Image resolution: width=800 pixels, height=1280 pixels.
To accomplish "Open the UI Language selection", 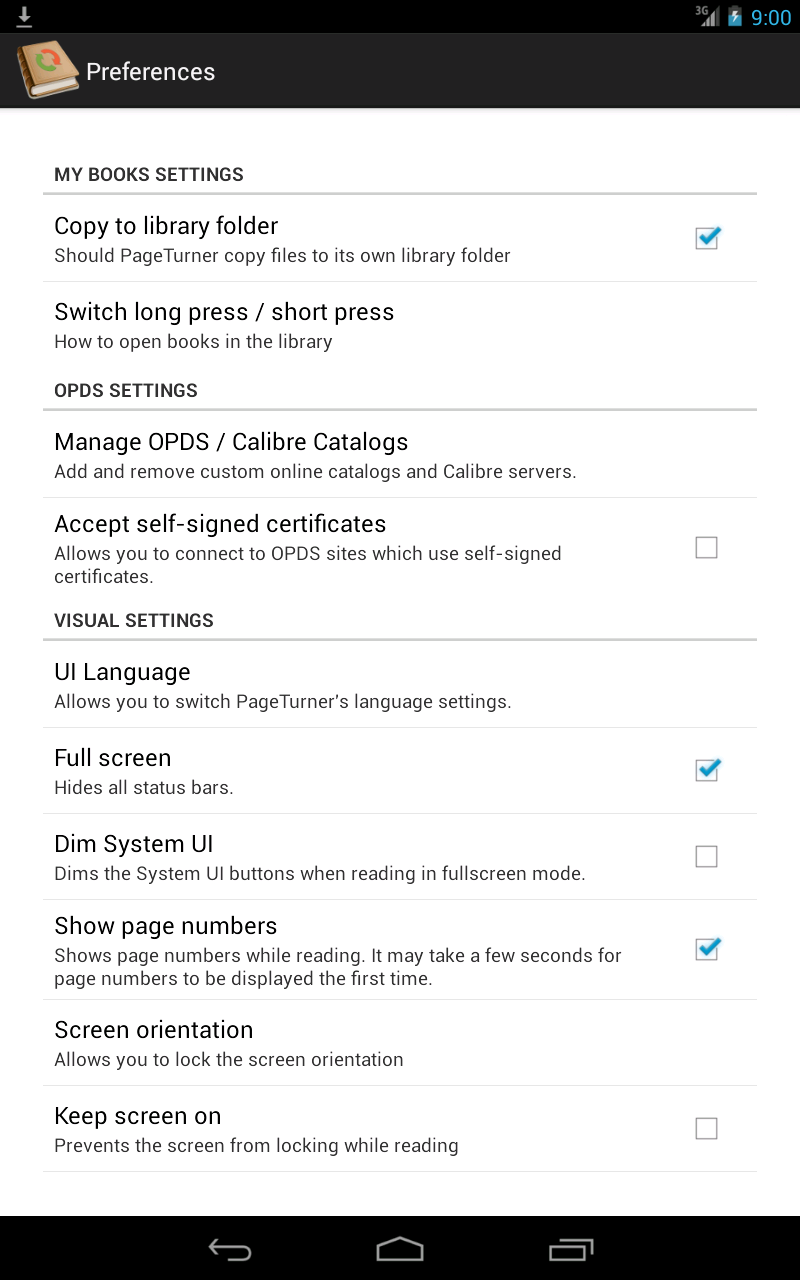I will (x=405, y=685).
